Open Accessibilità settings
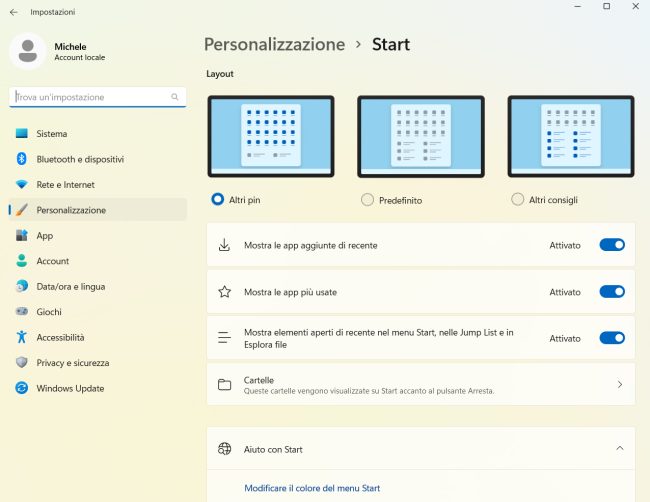 tap(98, 337)
